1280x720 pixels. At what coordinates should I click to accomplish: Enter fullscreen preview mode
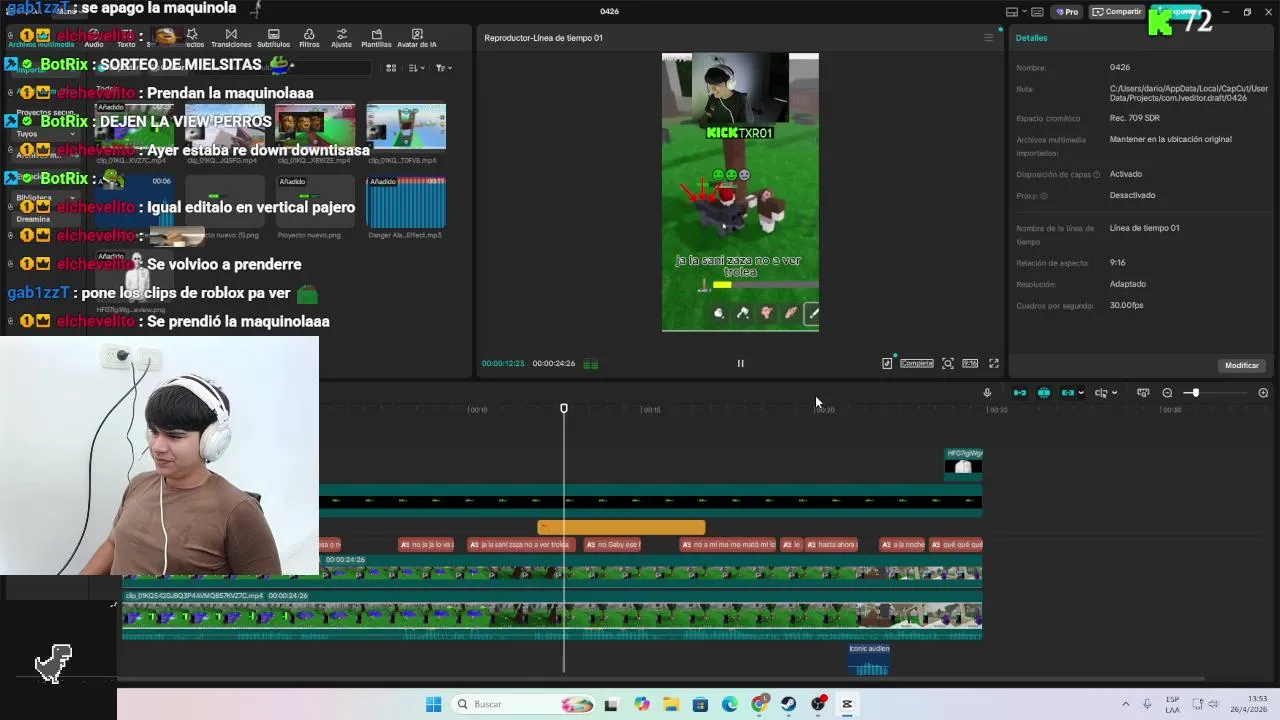(994, 363)
